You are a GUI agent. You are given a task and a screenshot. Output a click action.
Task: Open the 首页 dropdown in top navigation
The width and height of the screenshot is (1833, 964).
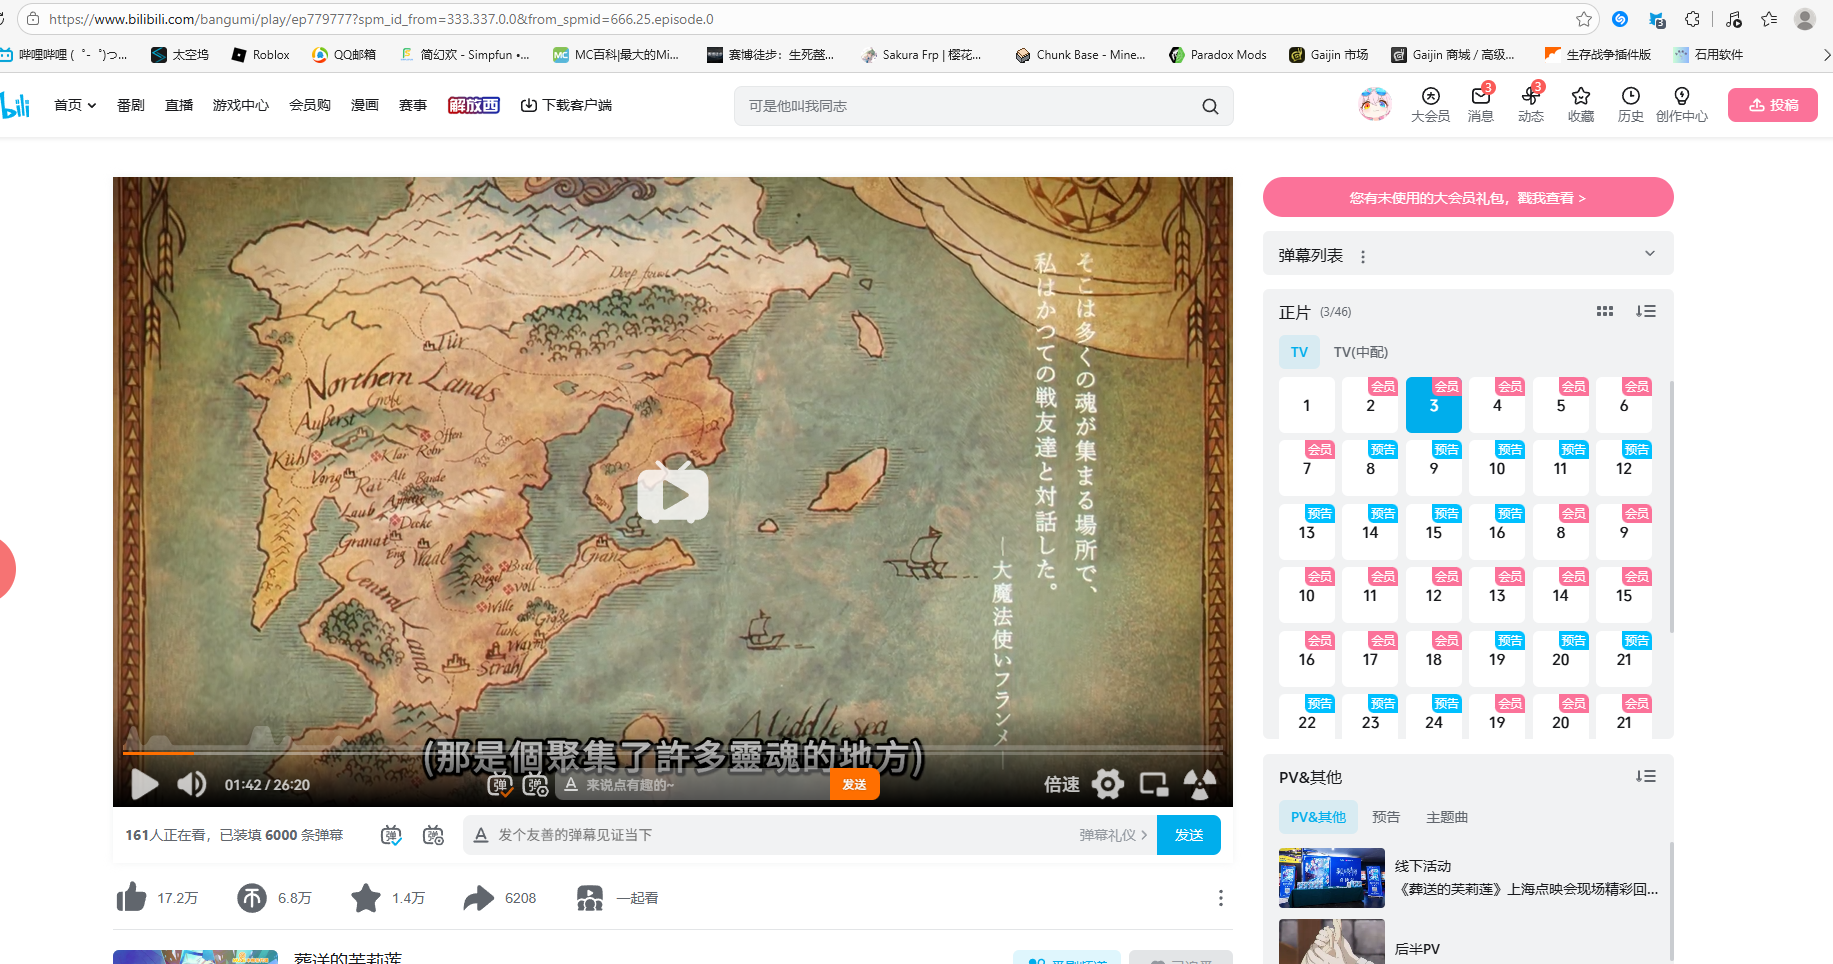pos(75,105)
